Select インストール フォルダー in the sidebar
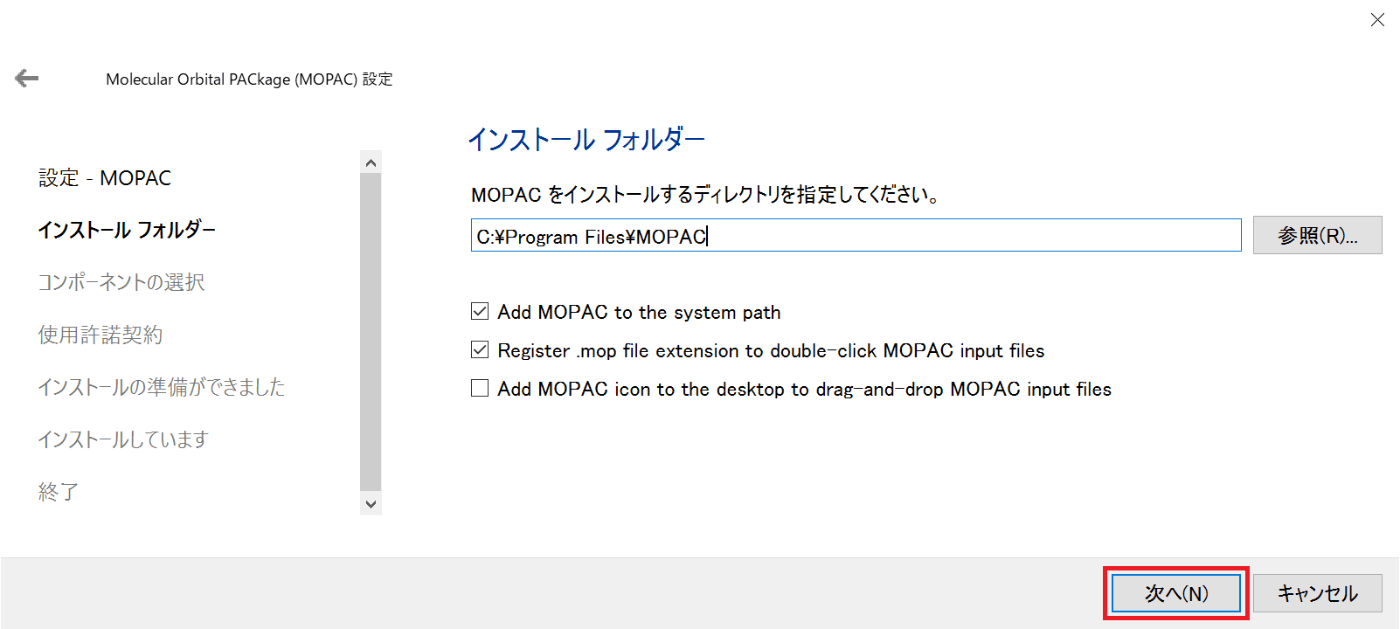The width and height of the screenshot is (1400, 629). 127,230
